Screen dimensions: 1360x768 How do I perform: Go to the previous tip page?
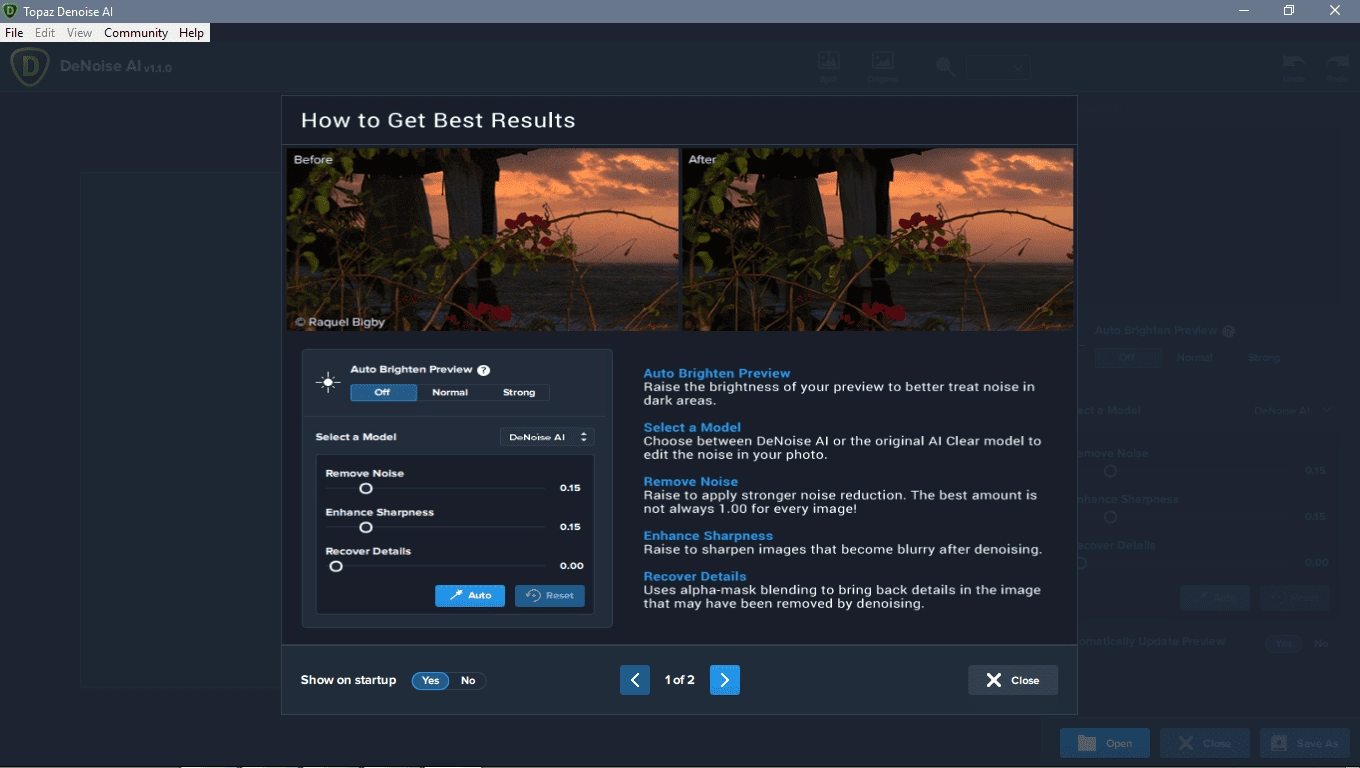(x=635, y=680)
